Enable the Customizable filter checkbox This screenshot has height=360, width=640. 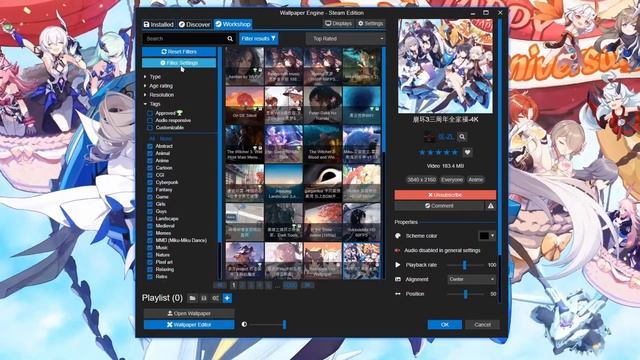point(150,128)
